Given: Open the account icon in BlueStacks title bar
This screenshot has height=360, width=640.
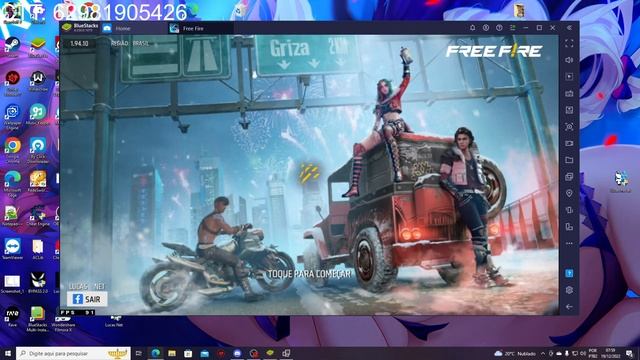Looking at the screenshot, I should tap(486, 28).
